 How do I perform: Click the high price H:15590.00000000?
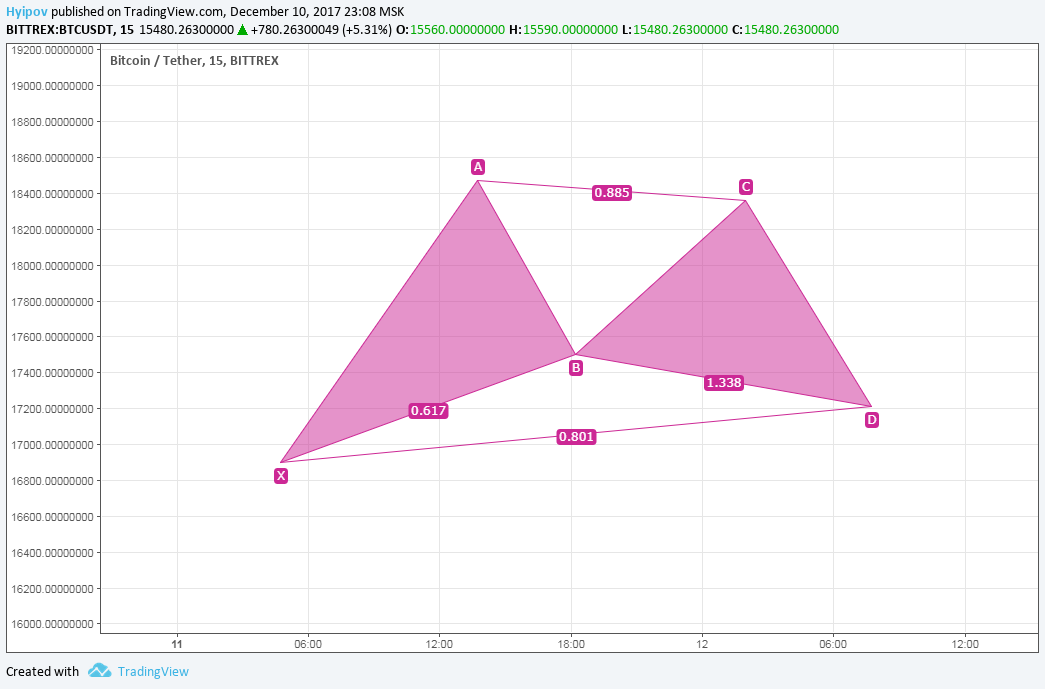[x=563, y=29]
